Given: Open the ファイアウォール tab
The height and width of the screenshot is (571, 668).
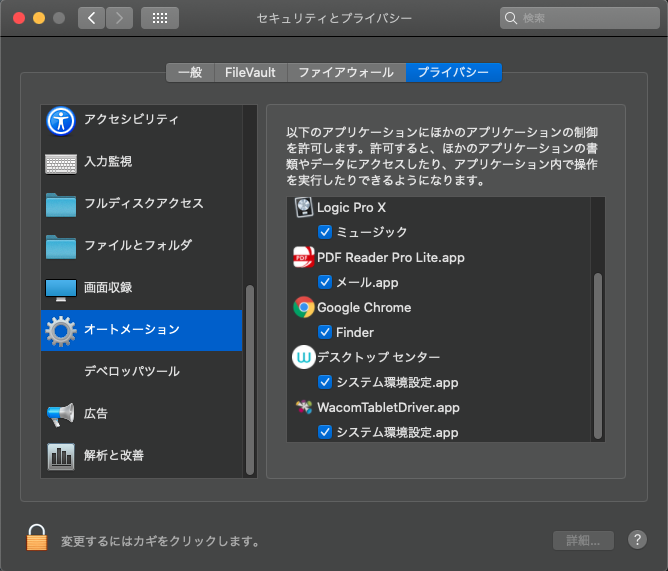Looking at the screenshot, I should (346, 72).
